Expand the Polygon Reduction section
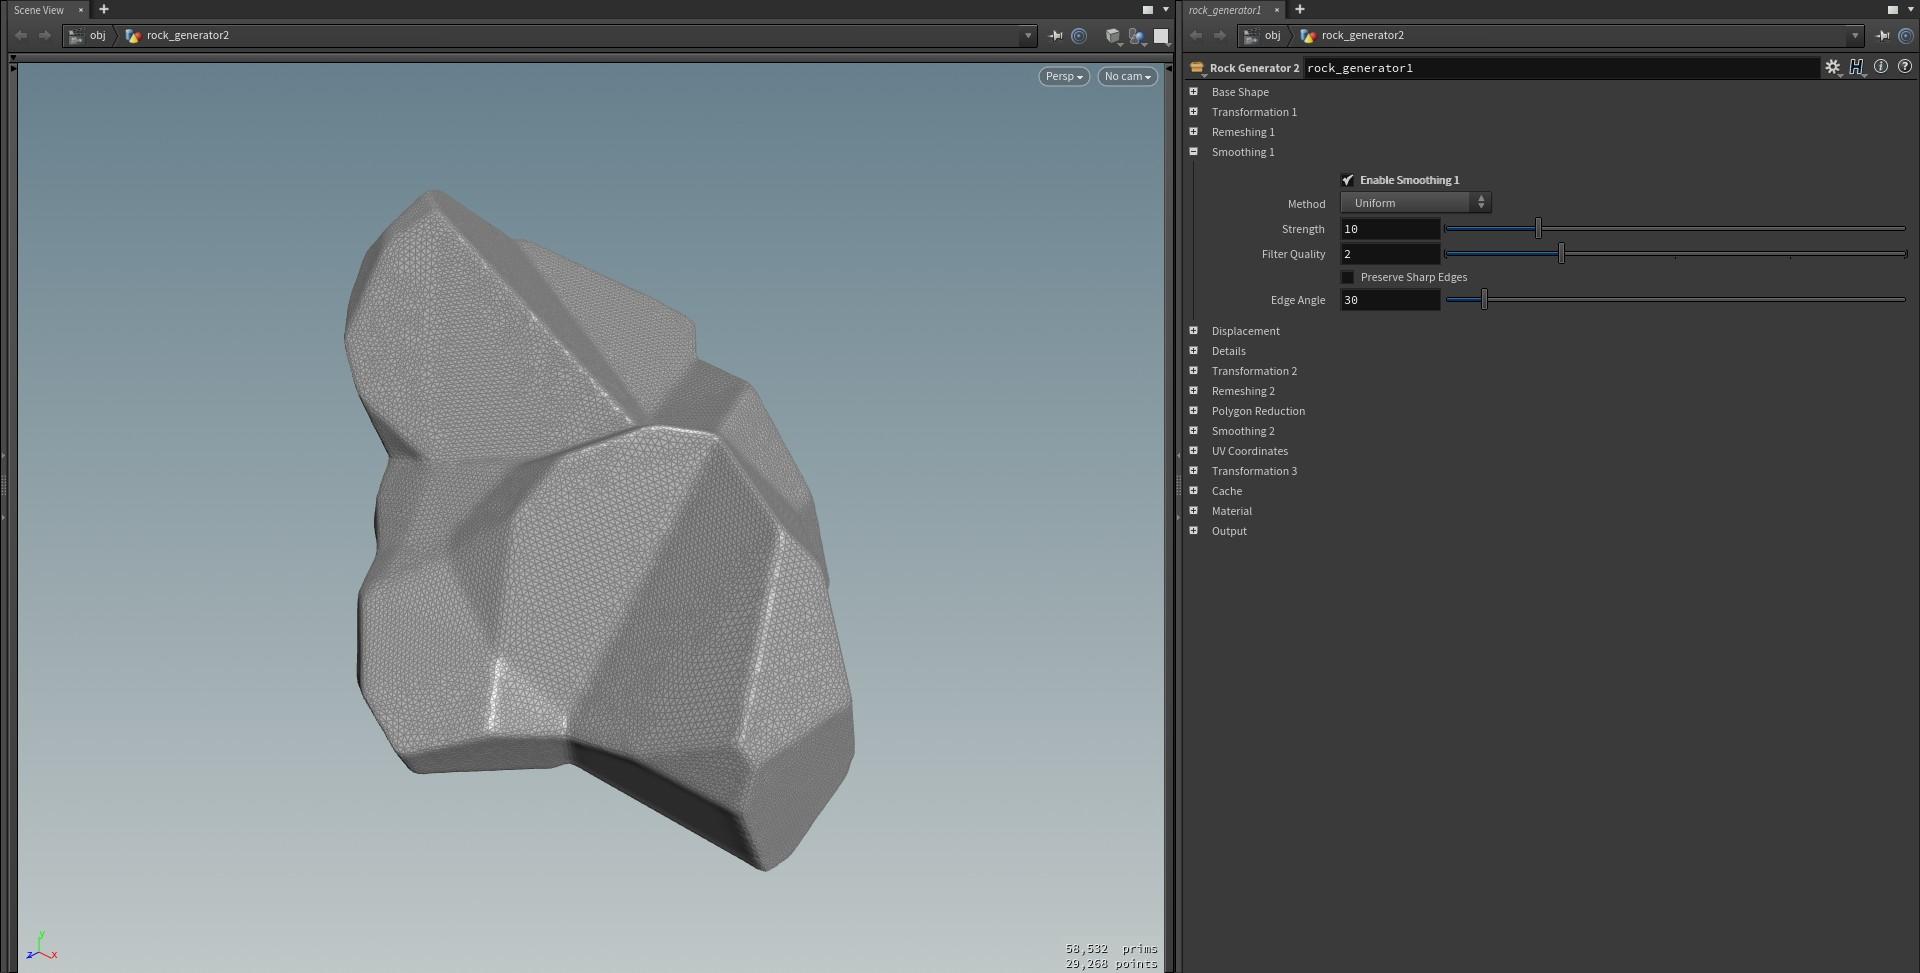1920x973 pixels. coord(1194,410)
